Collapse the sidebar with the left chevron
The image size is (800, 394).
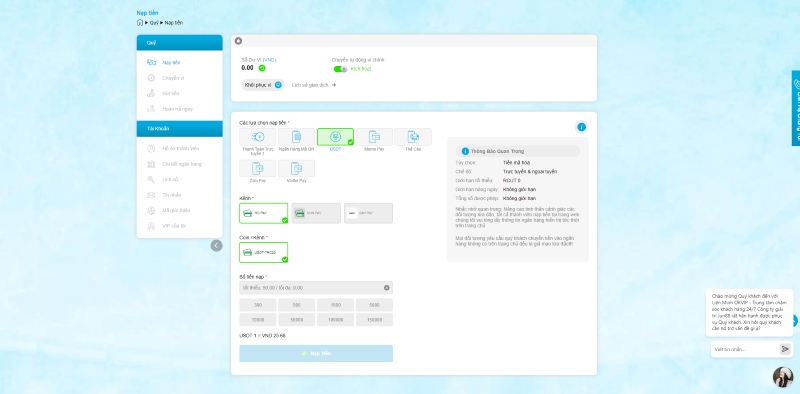tap(216, 246)
